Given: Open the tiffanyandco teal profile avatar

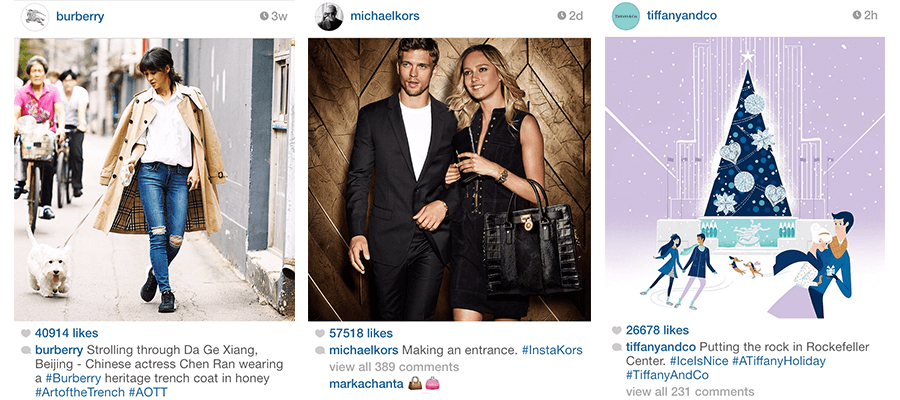Looking at the screenshot, I should point(626,16).
